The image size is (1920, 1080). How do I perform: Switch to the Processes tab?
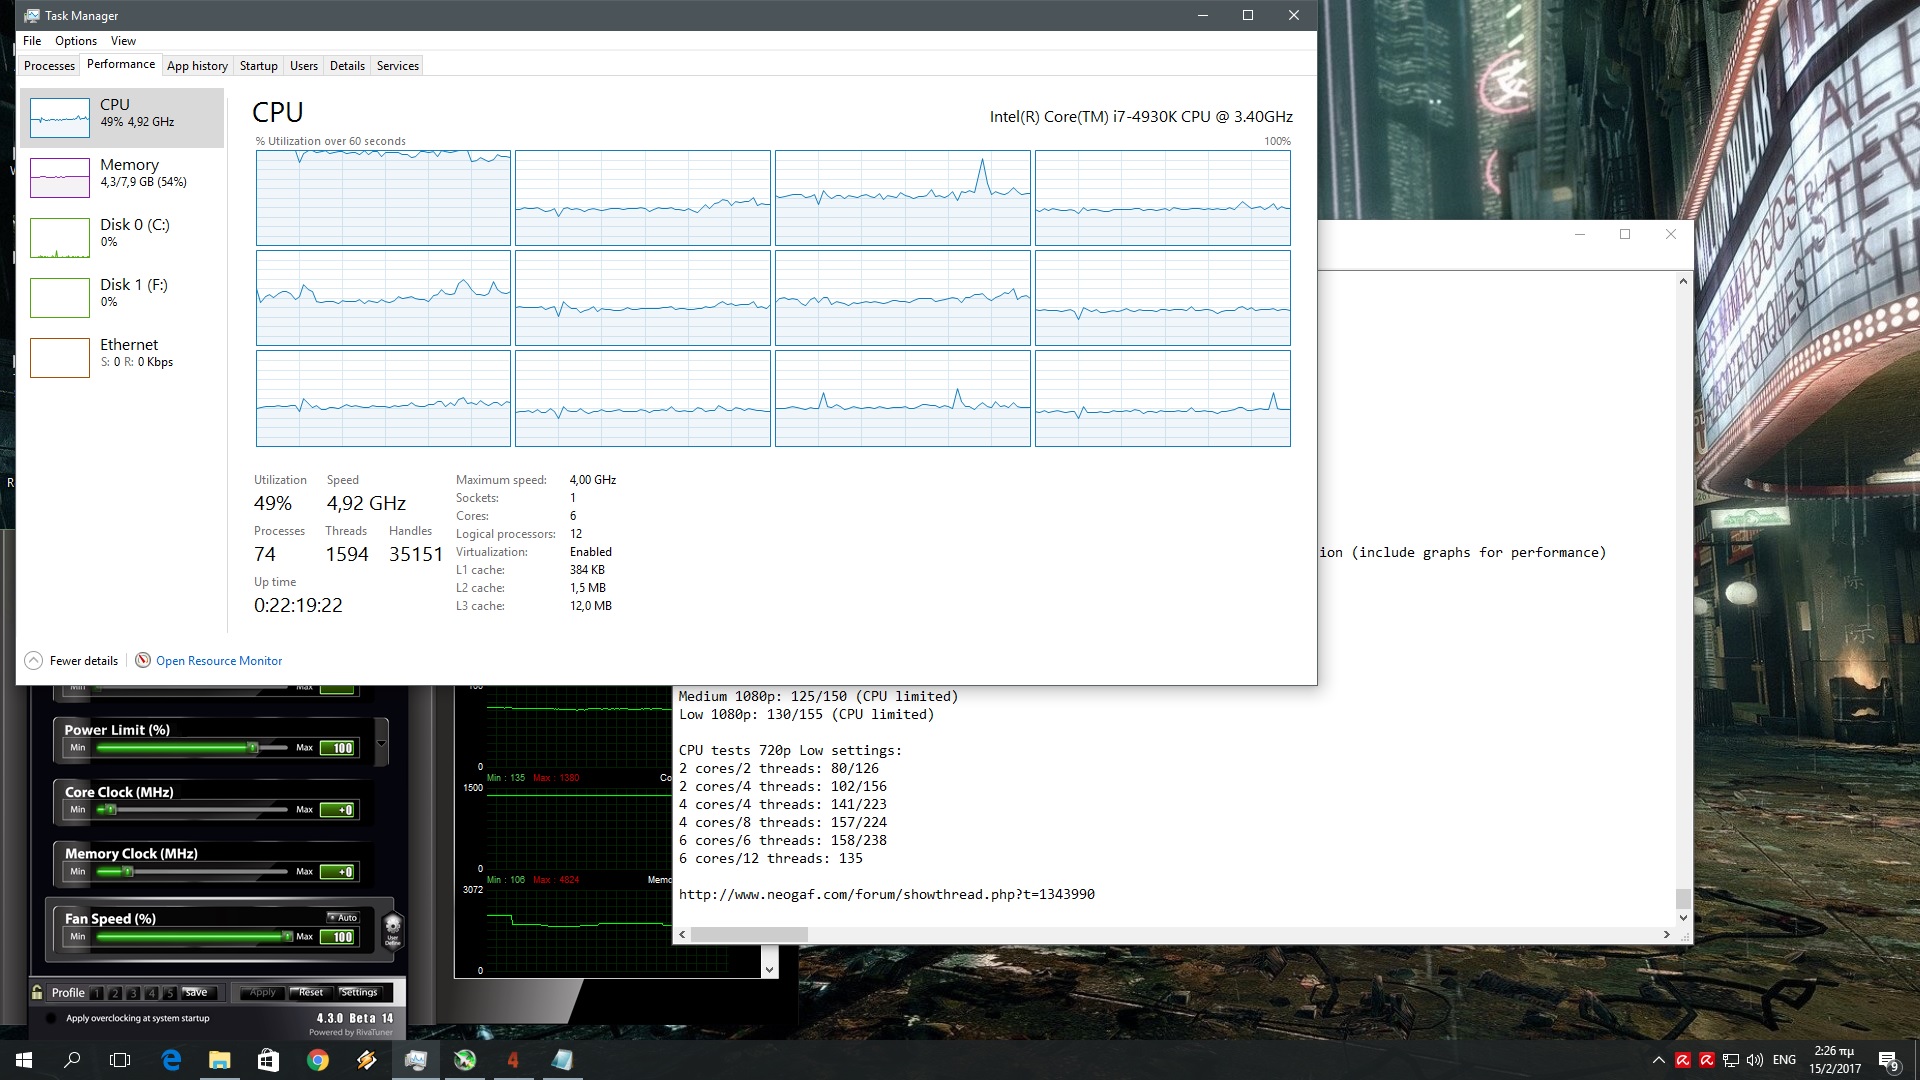pos(49,66)
